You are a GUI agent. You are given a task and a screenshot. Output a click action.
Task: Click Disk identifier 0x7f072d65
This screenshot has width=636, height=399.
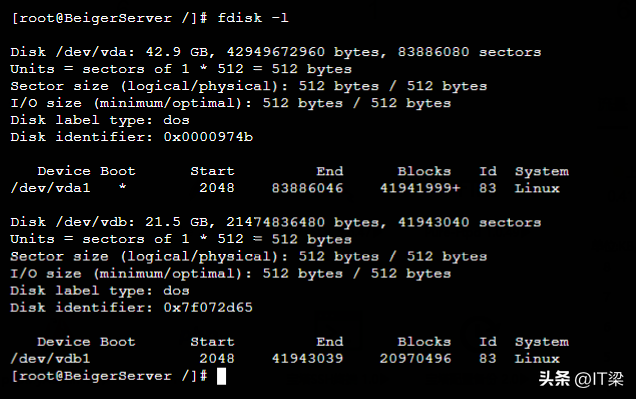coord(132,308)
